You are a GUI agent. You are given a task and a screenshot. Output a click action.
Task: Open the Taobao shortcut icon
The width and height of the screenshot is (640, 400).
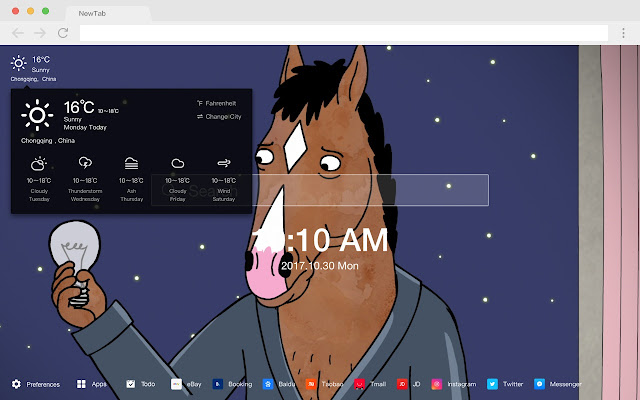pyautogui.click(x=311, y=384)
